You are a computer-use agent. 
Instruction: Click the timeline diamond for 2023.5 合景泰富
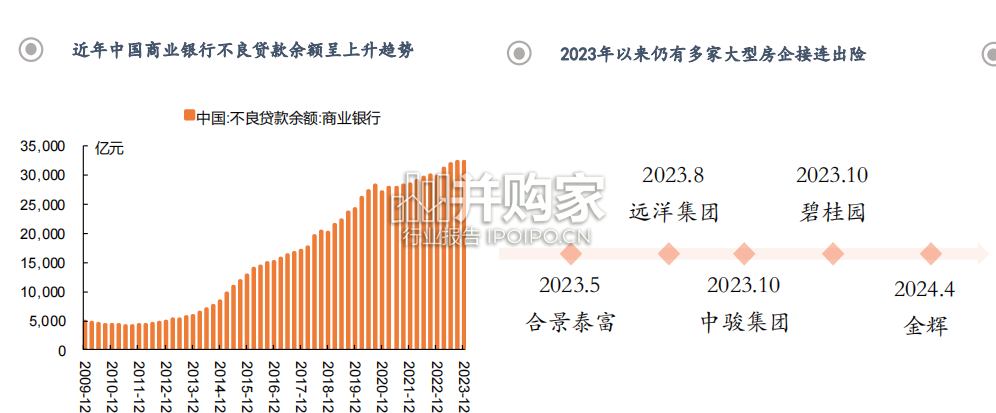tap(572, 254)
